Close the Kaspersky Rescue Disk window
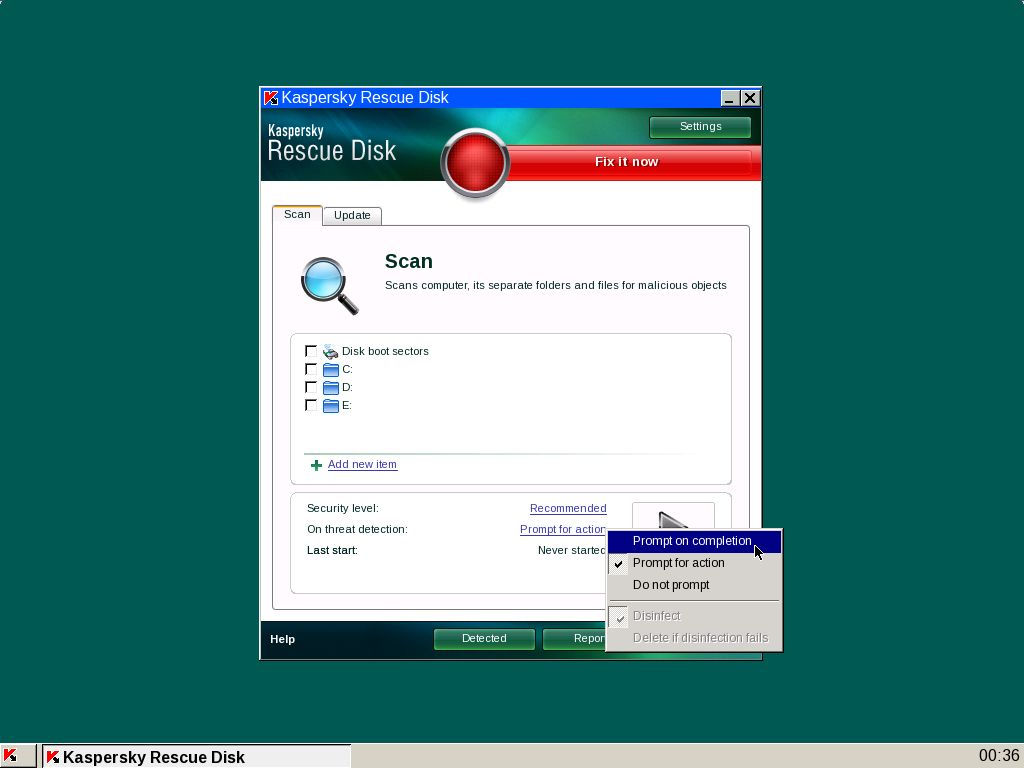 [750, 98]
